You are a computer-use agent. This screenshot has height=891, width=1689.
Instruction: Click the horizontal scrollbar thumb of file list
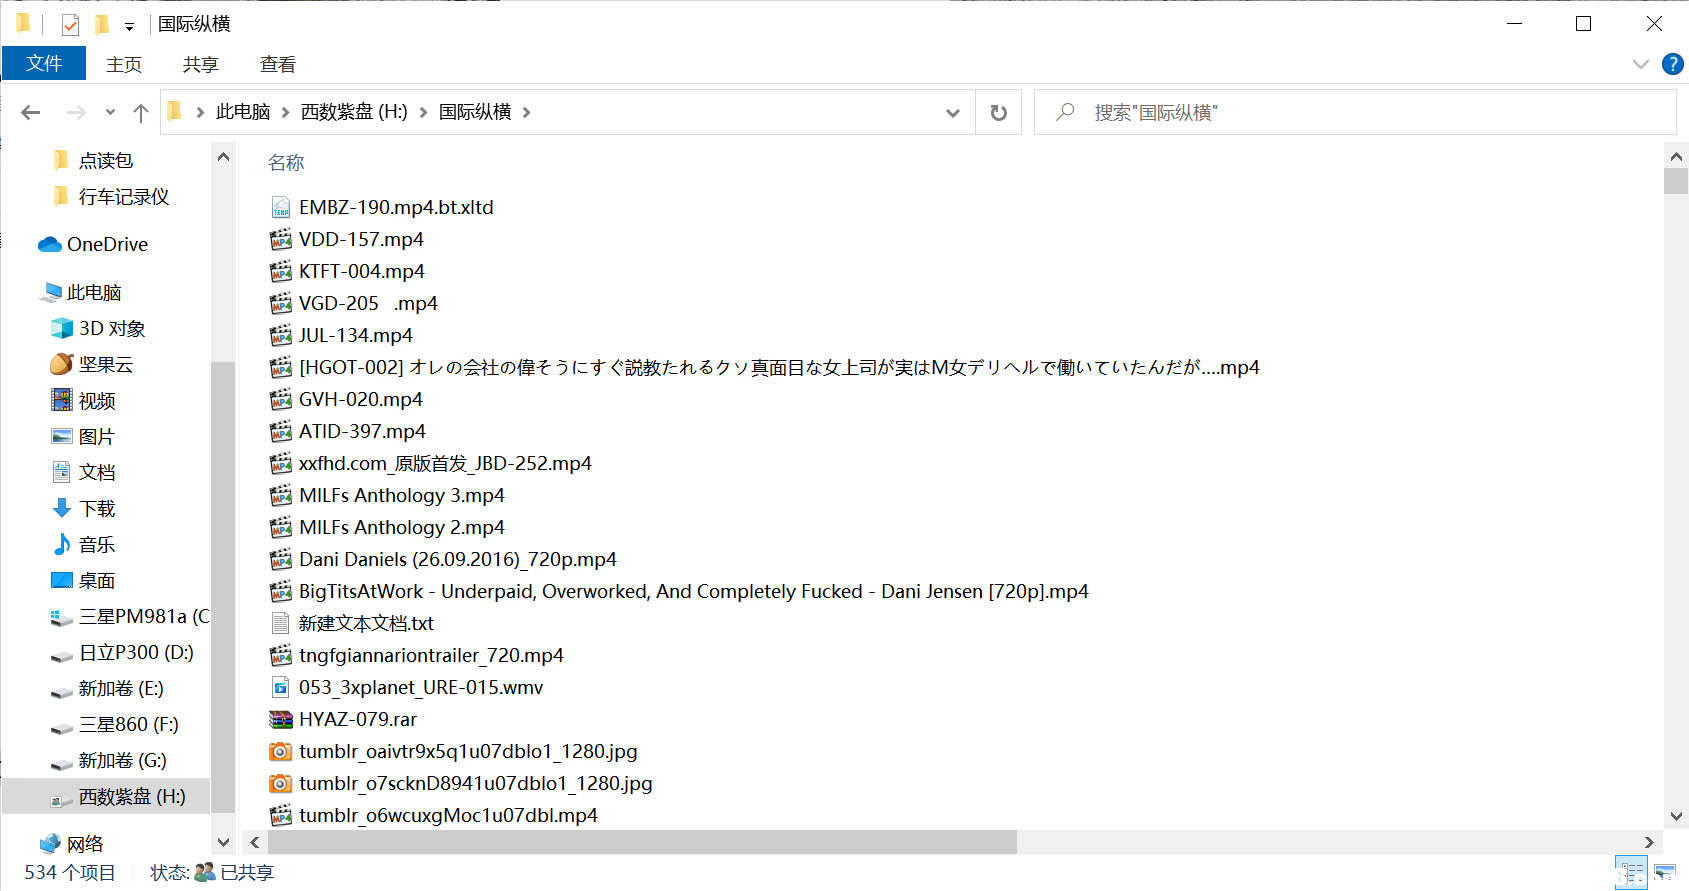coord(642,842)
